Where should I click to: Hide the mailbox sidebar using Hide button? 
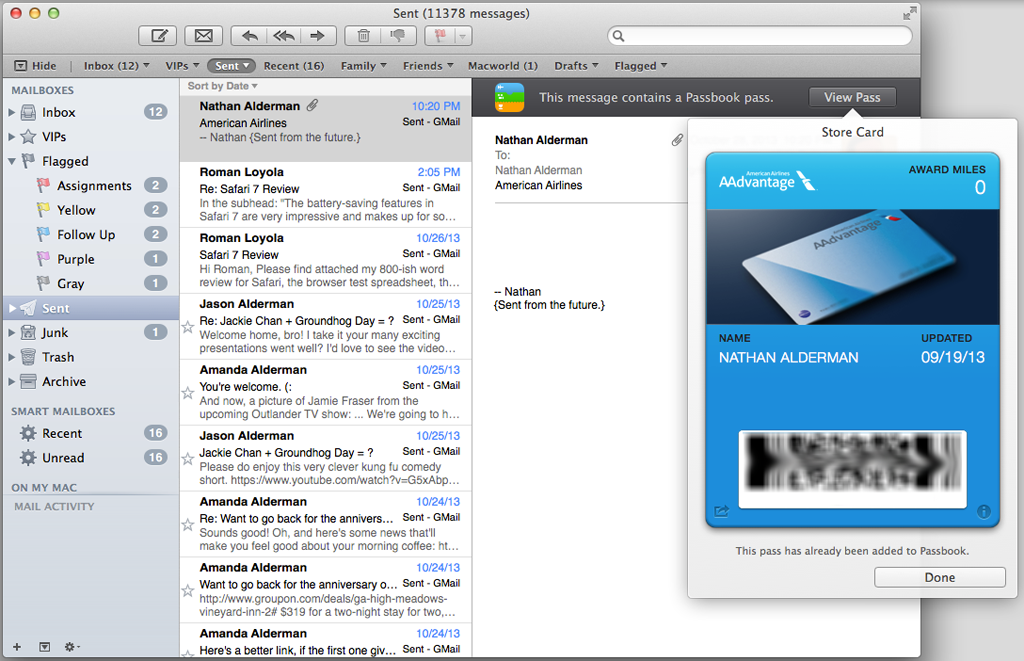(35, 66)
